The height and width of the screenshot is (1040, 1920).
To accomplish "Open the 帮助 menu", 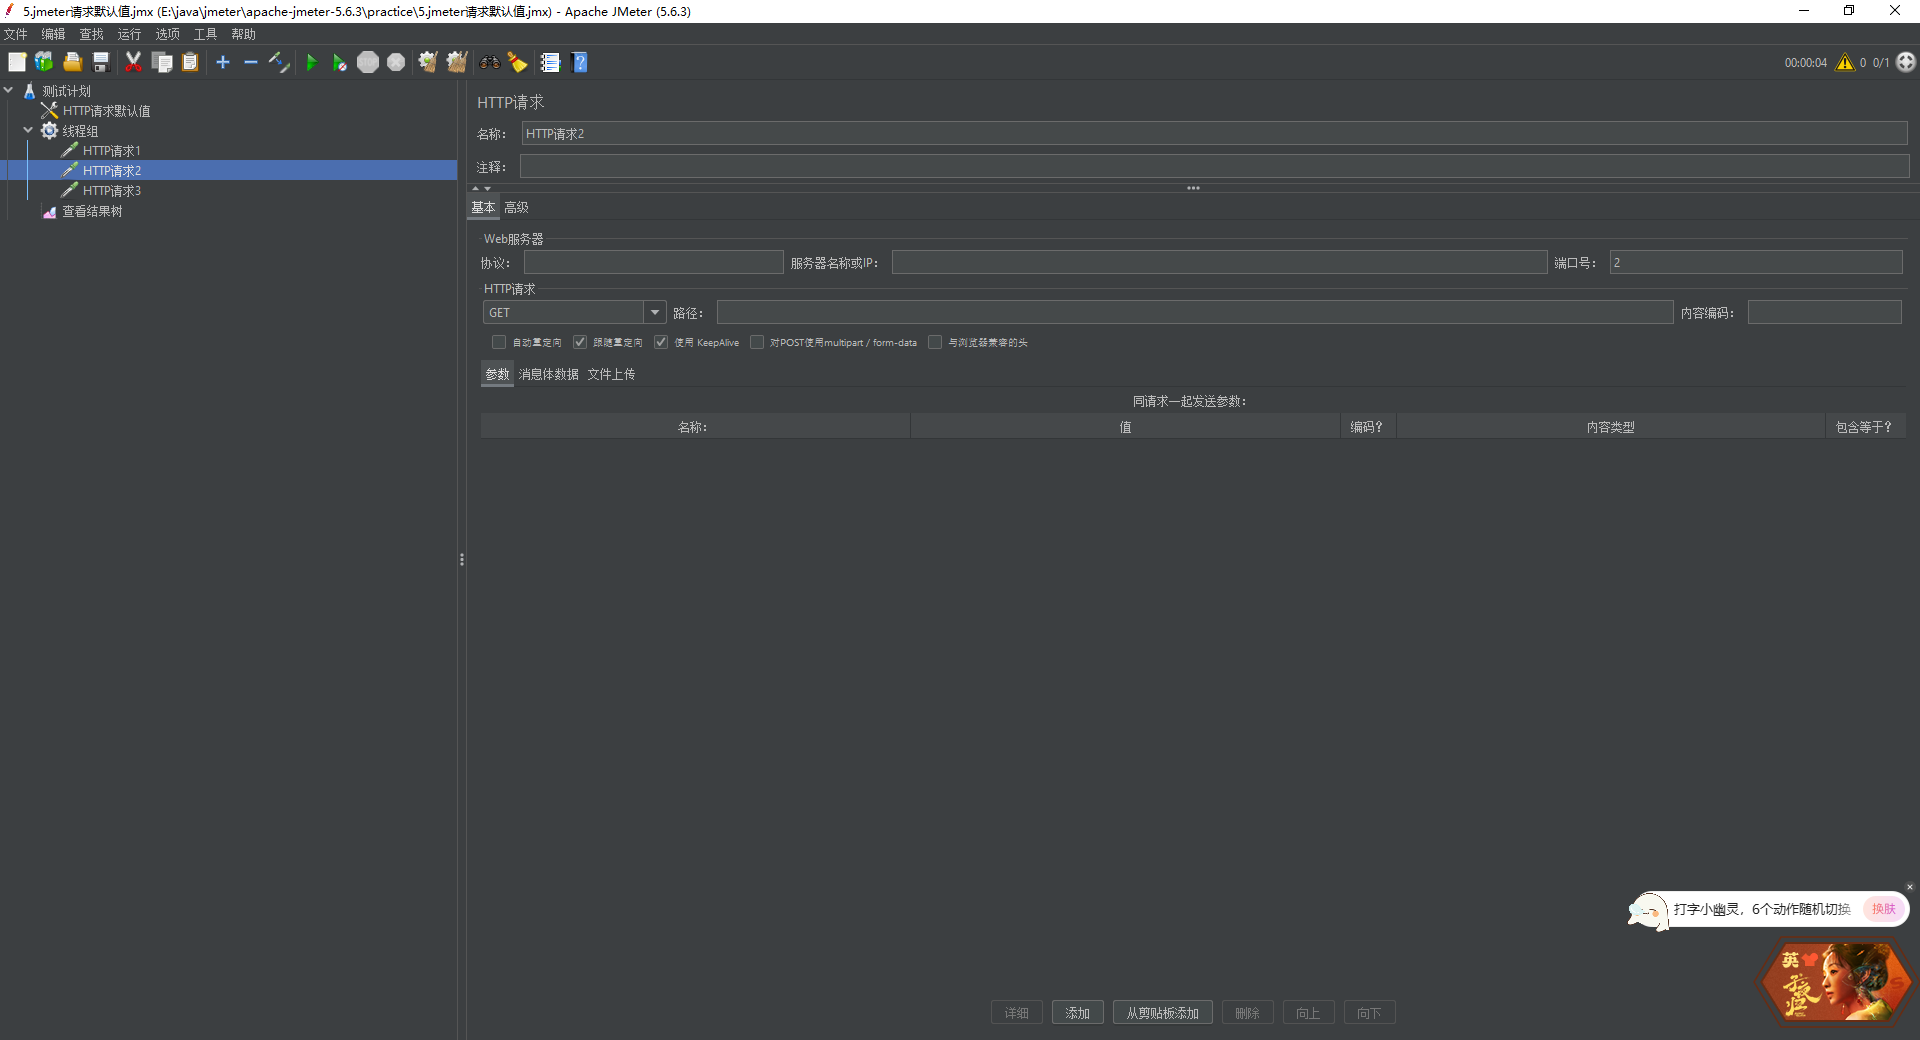I will pos(243,34).
